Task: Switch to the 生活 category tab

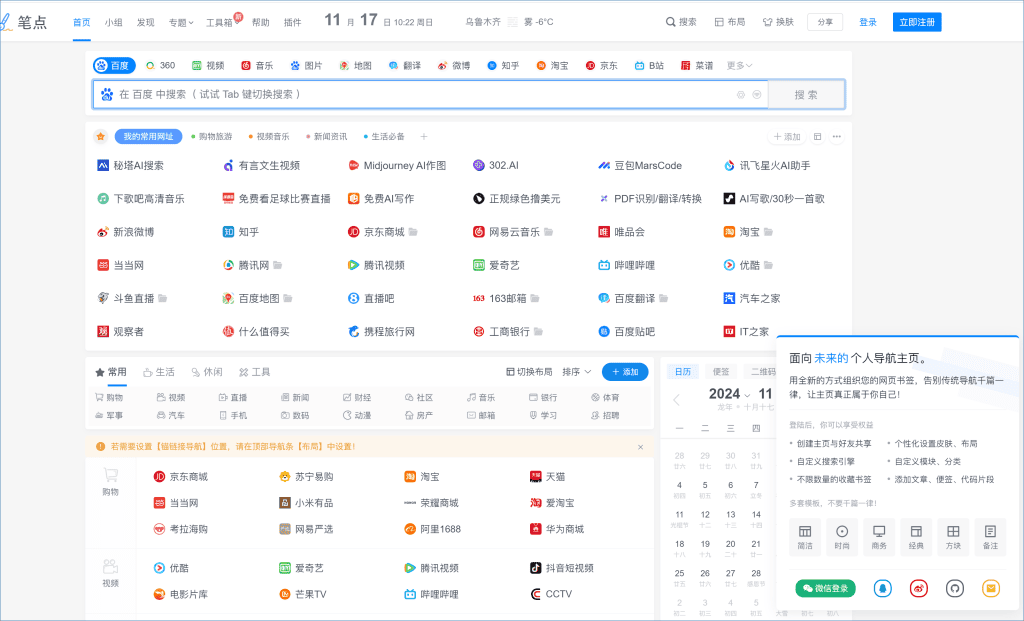Action: click(159, 372)
